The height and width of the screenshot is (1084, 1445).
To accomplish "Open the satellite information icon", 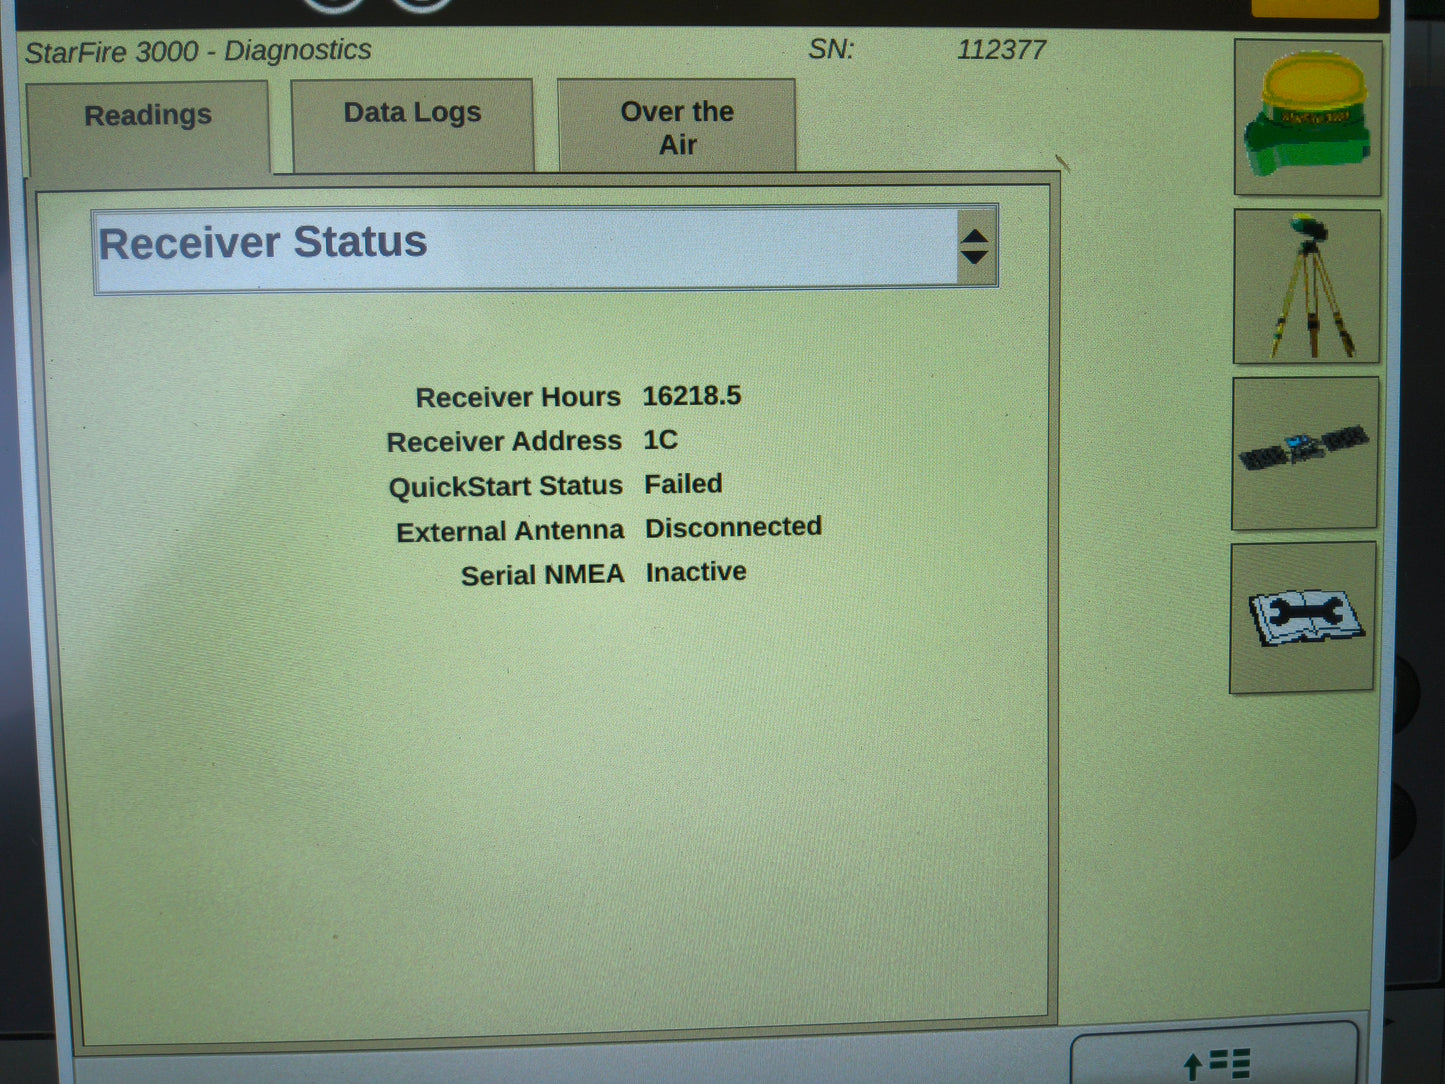I will point(1304,453).
